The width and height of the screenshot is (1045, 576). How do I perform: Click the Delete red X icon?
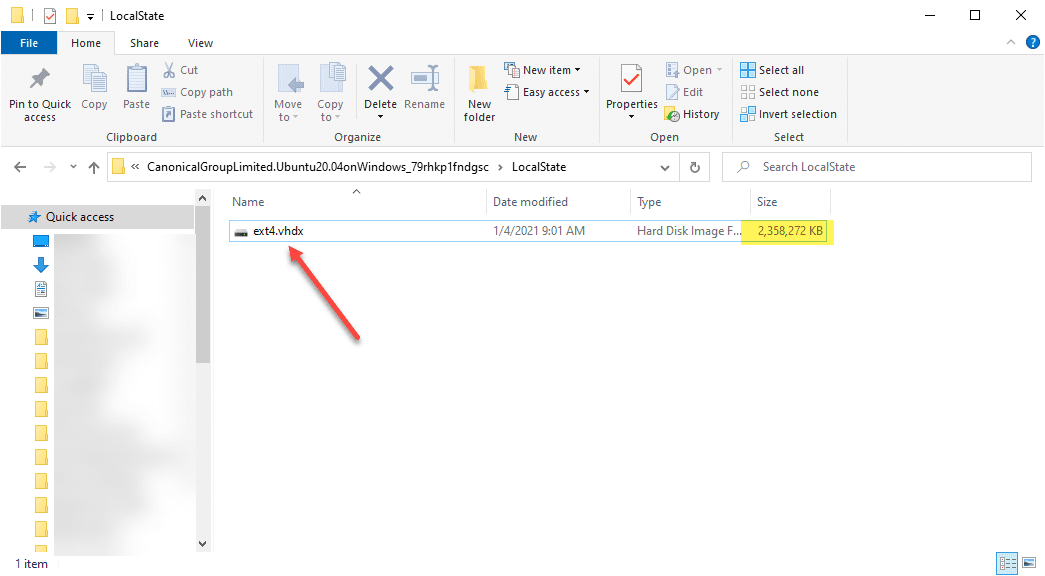[x=381, y=79]
